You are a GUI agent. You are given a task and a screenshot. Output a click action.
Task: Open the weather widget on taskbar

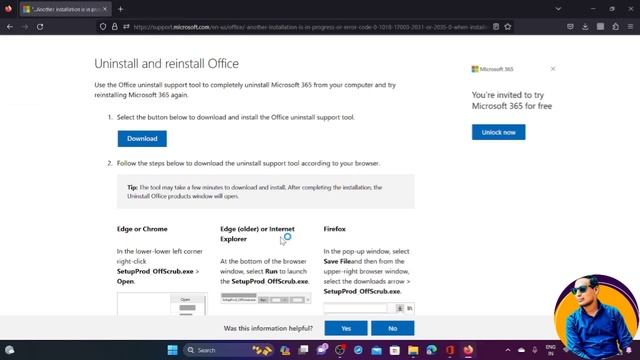[x=10, y=350]
